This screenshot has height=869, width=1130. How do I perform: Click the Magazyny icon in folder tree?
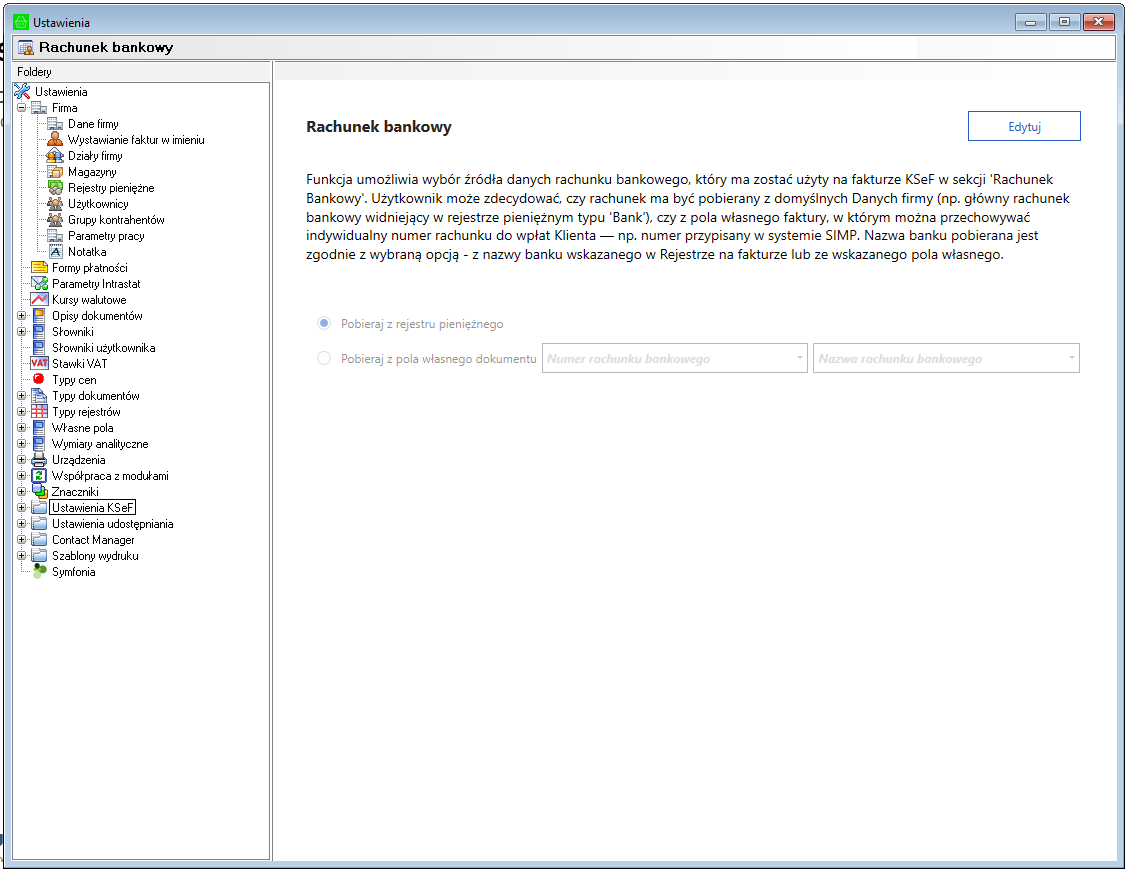(55, 172)
